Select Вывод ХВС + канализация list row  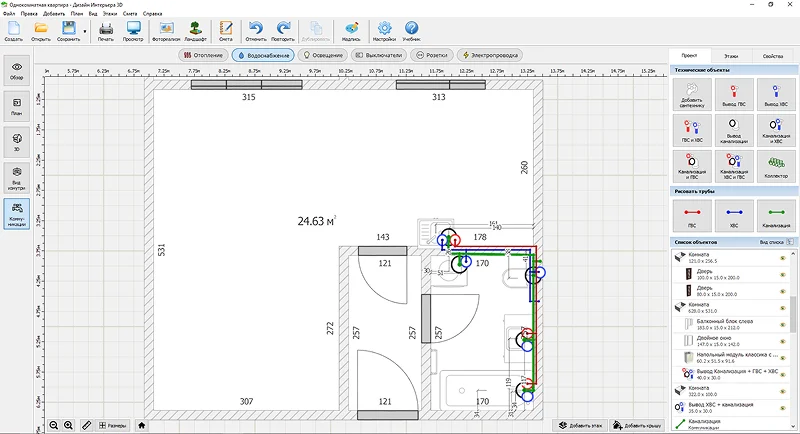[731, 407]
